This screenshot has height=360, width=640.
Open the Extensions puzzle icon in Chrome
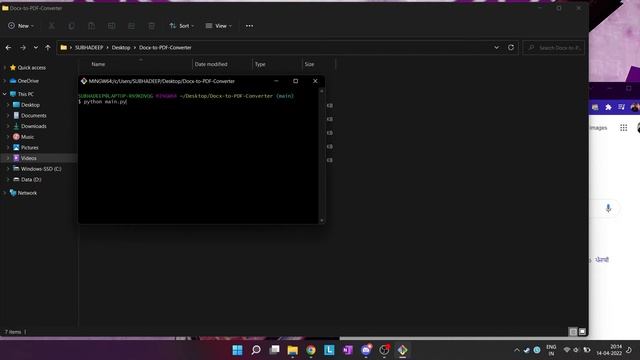pyautogui.click(x=608, y=107)
